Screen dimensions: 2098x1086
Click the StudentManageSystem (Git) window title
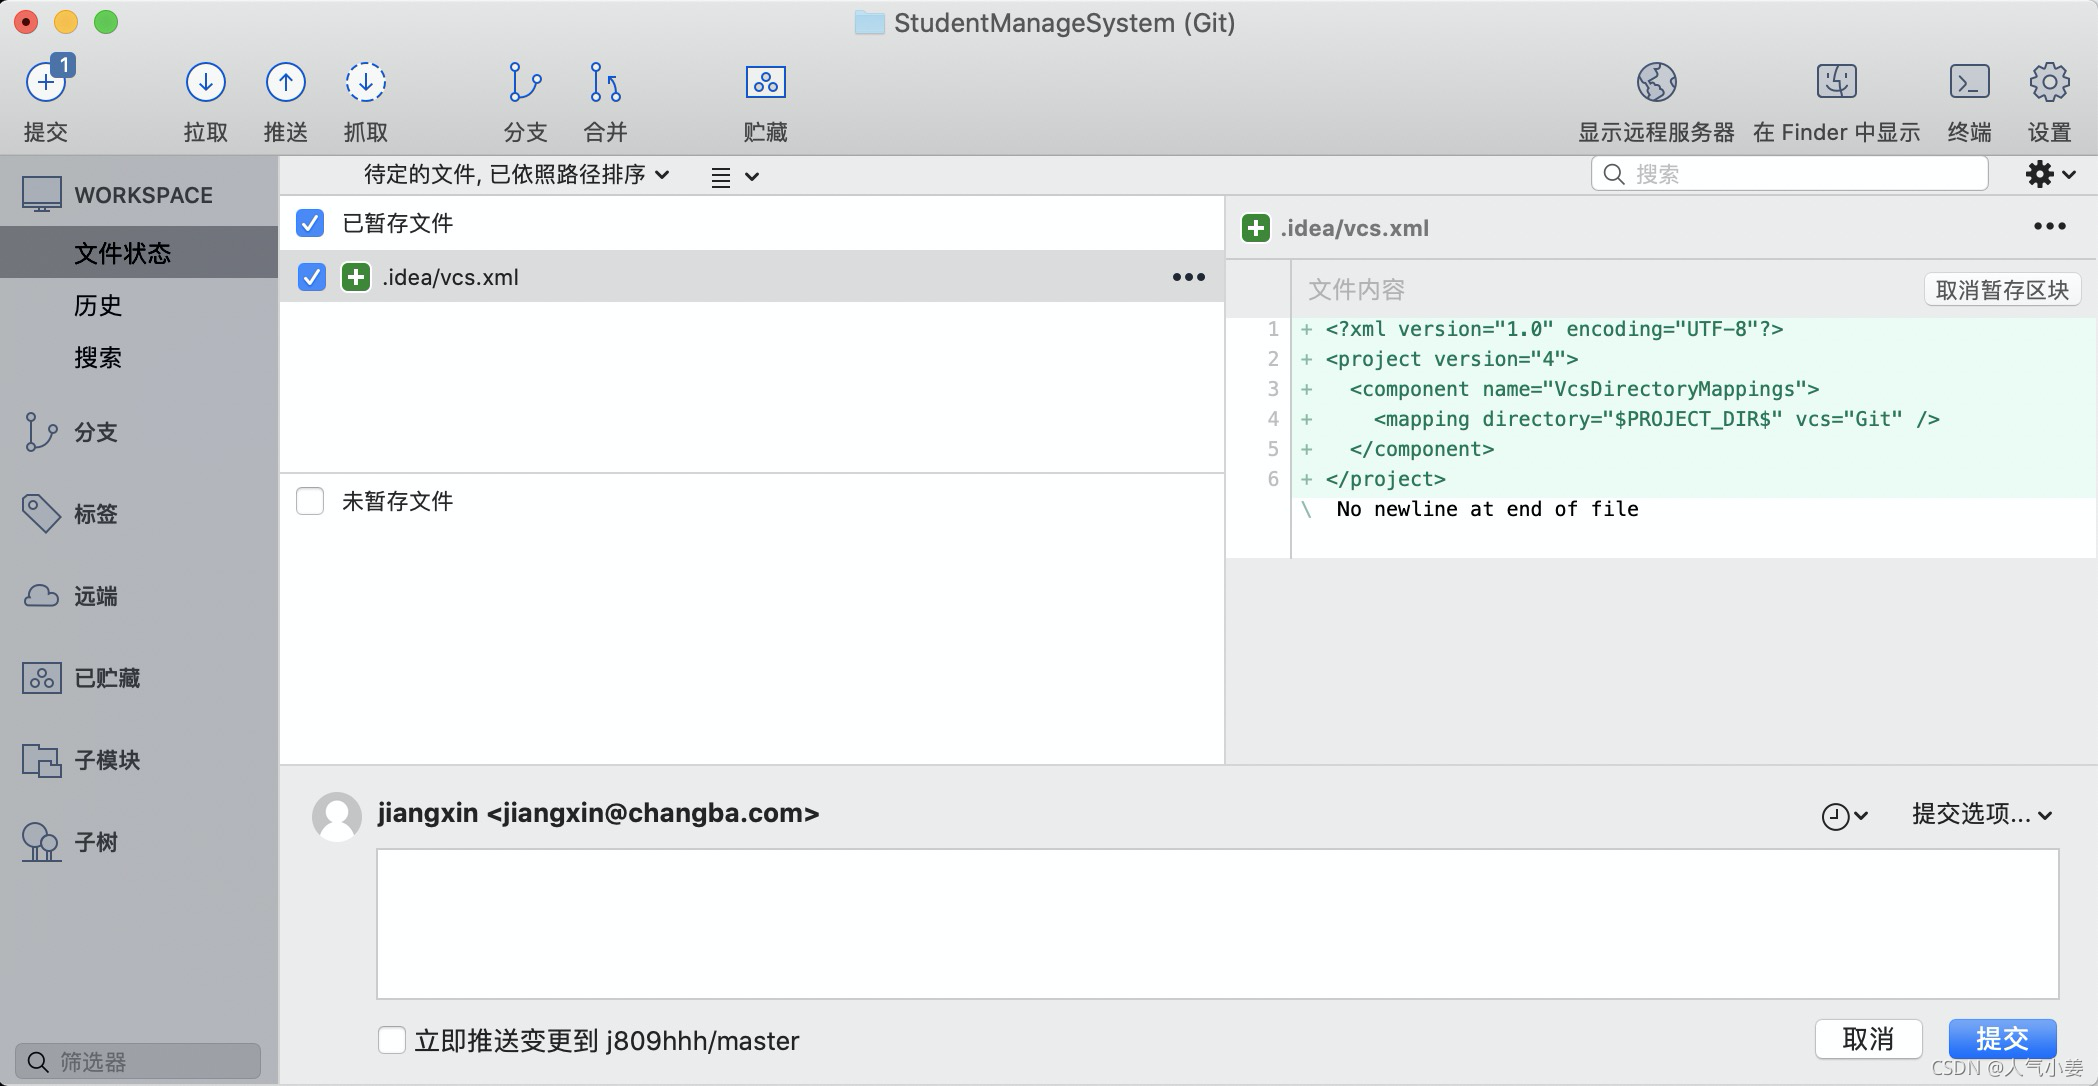[x=1064, y=23]
